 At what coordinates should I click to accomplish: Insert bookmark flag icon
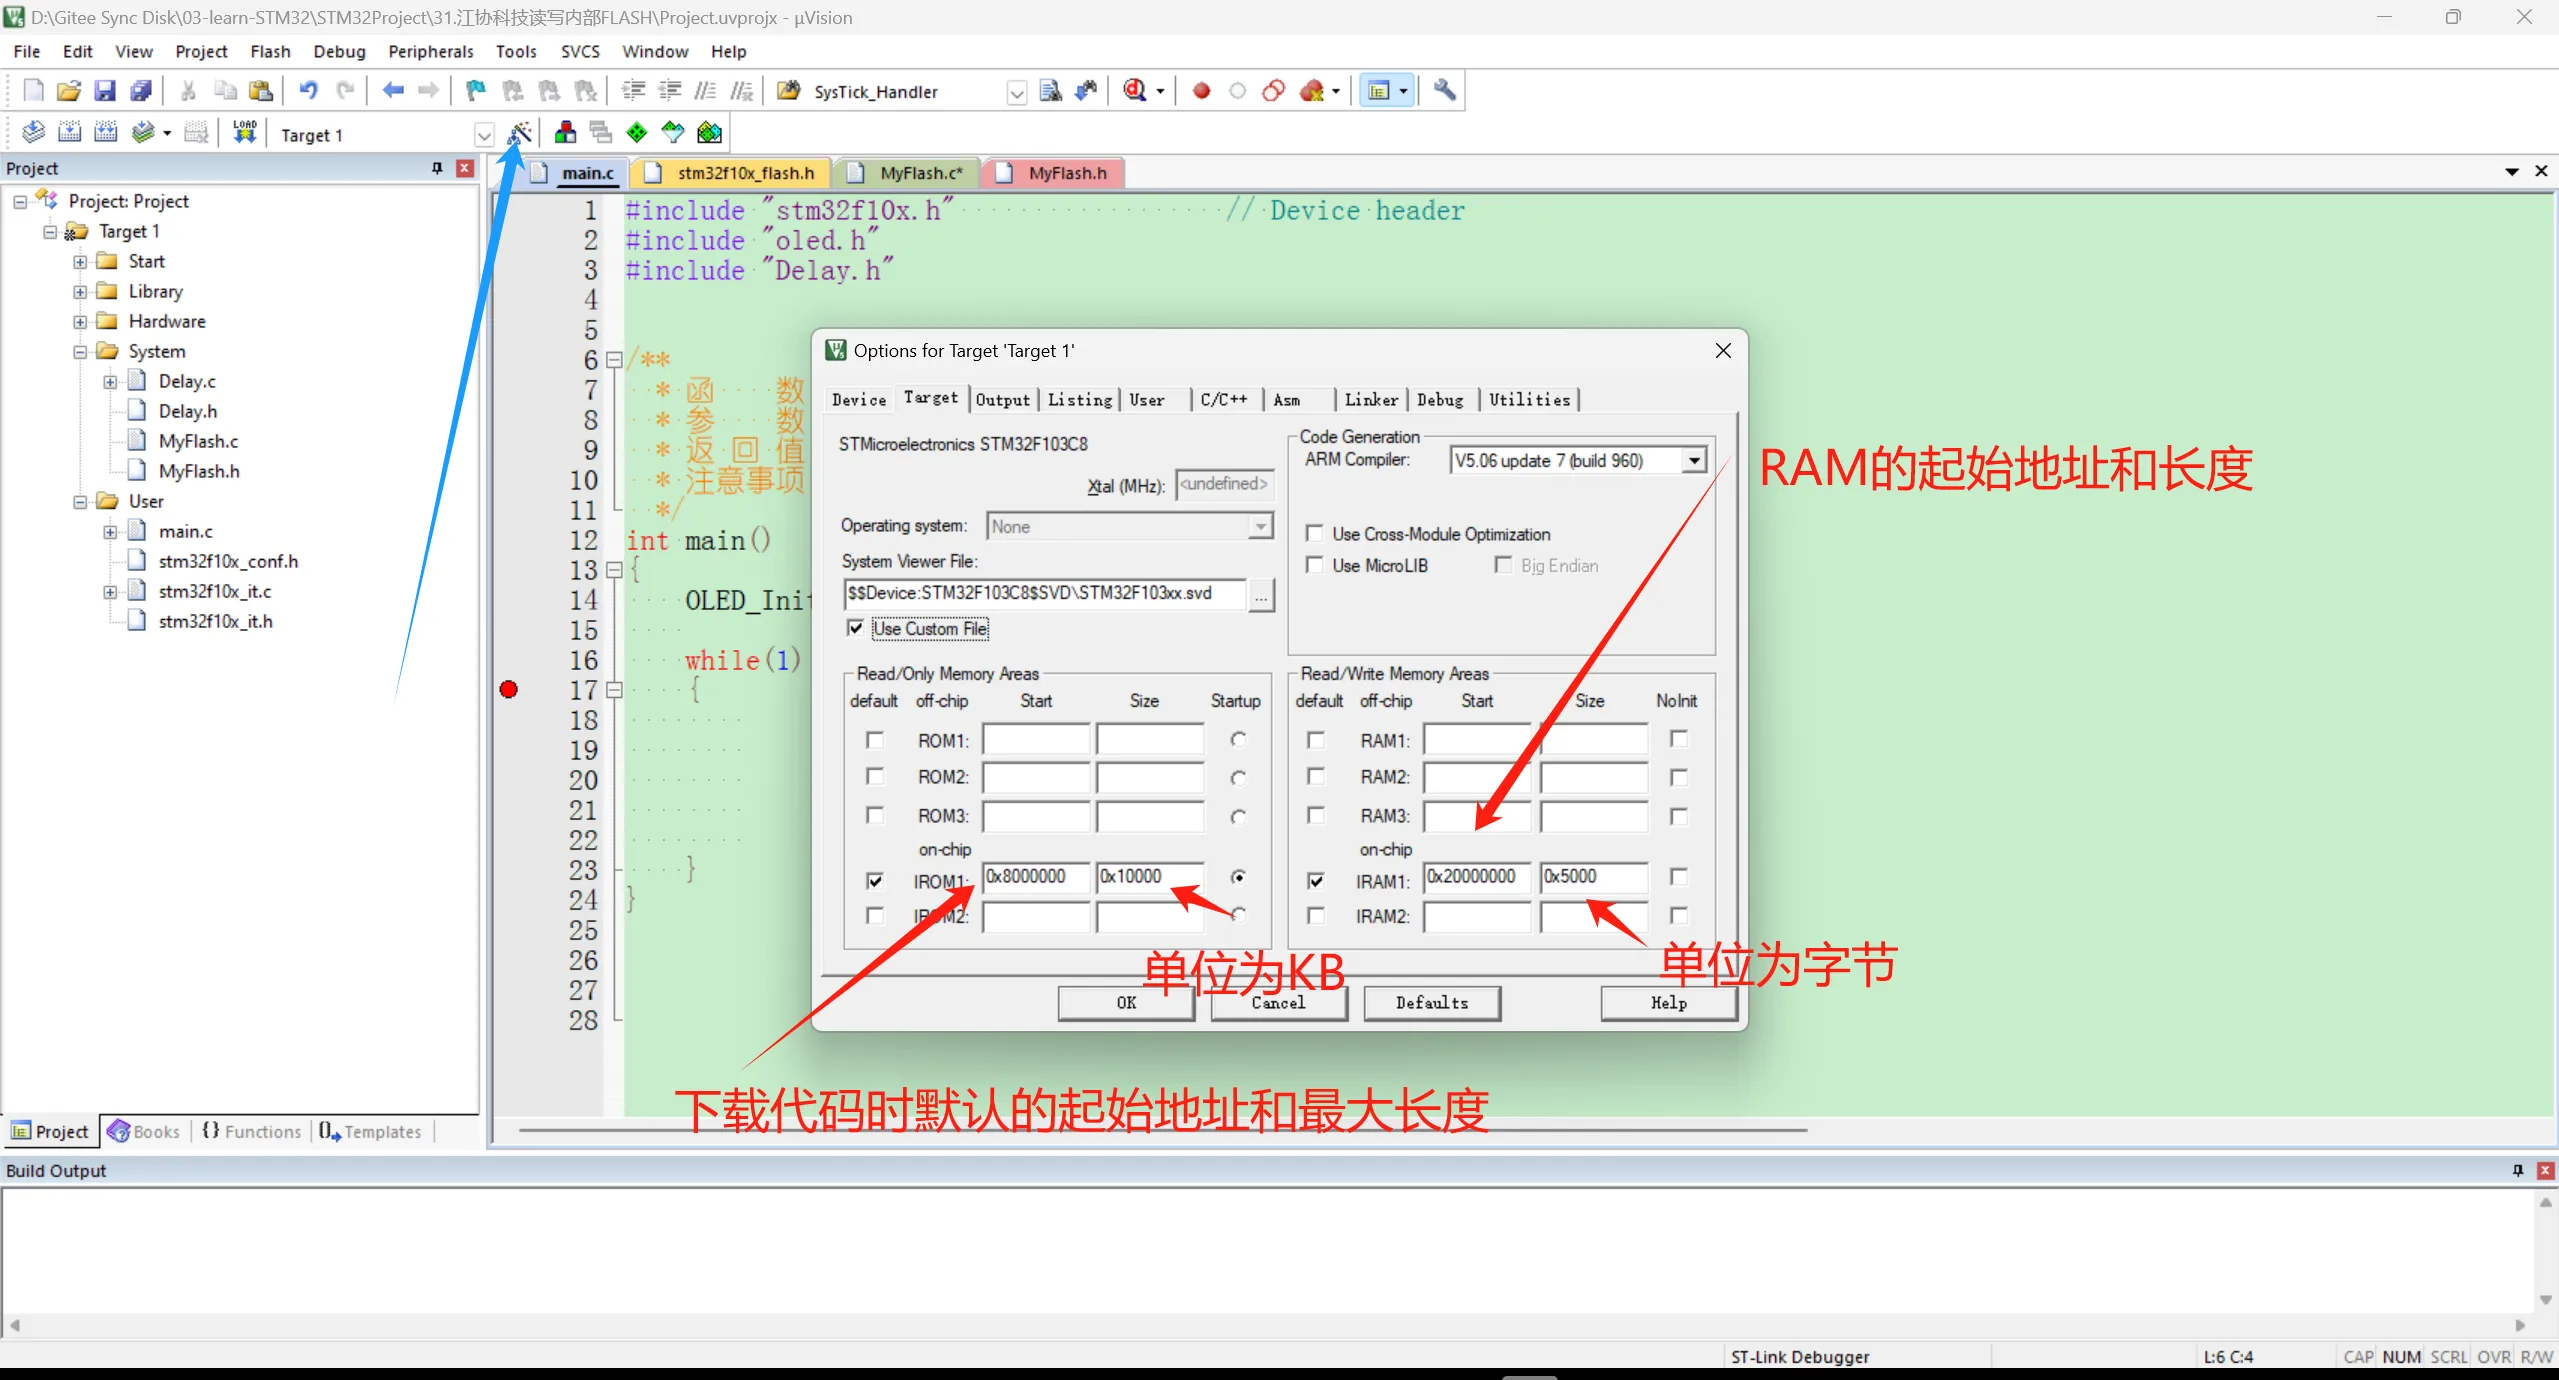476,91
